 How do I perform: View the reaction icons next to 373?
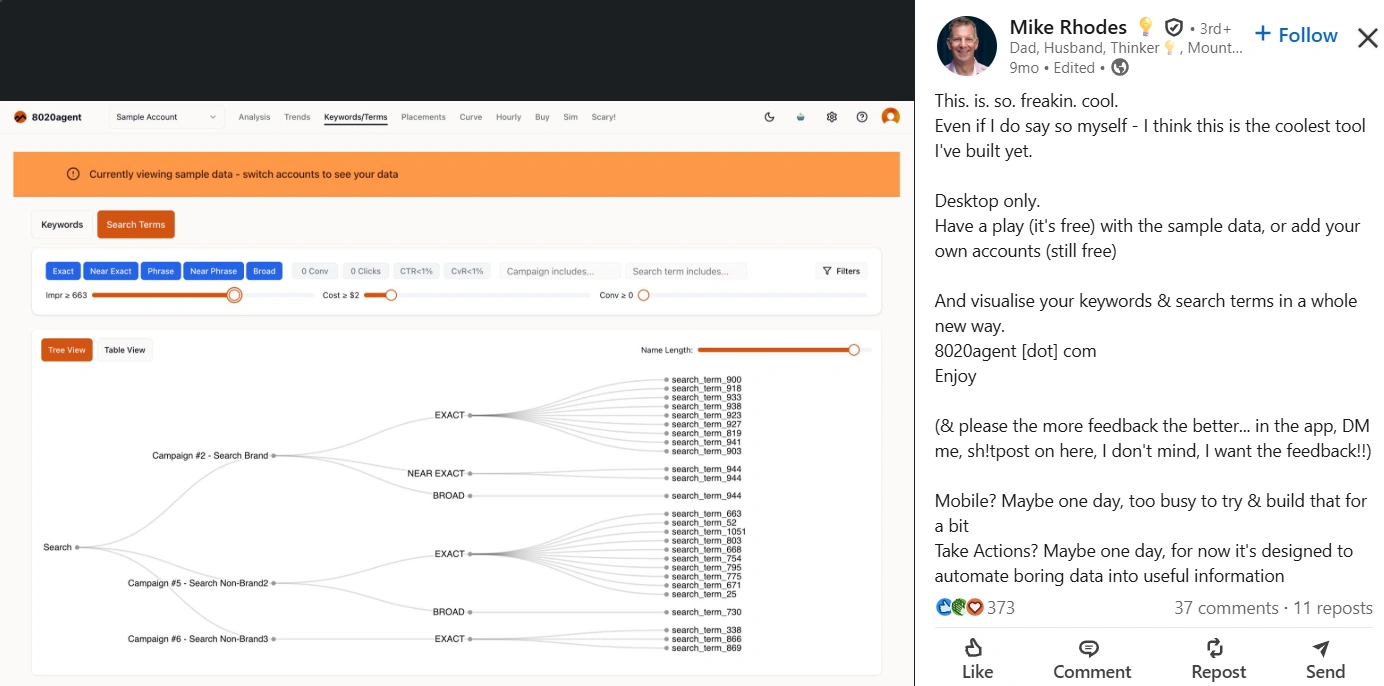point(959,607)
